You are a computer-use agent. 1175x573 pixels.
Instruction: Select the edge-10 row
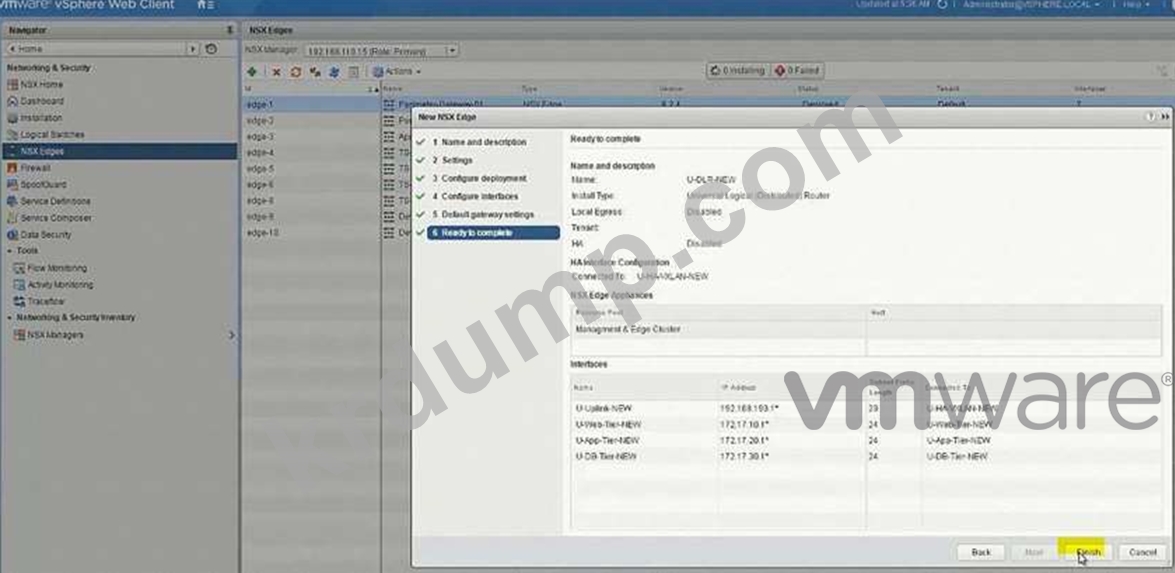pyautogui.click(x=312, y=233)
